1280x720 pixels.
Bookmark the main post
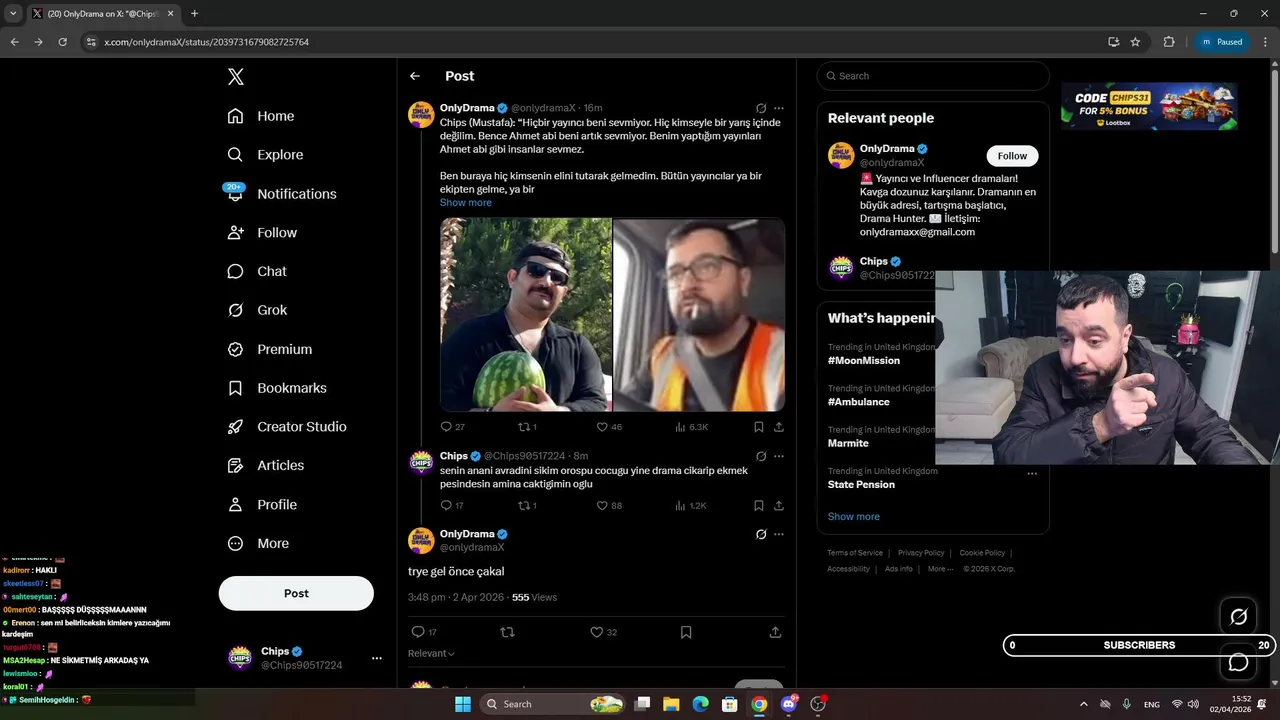tap(686, 632)
